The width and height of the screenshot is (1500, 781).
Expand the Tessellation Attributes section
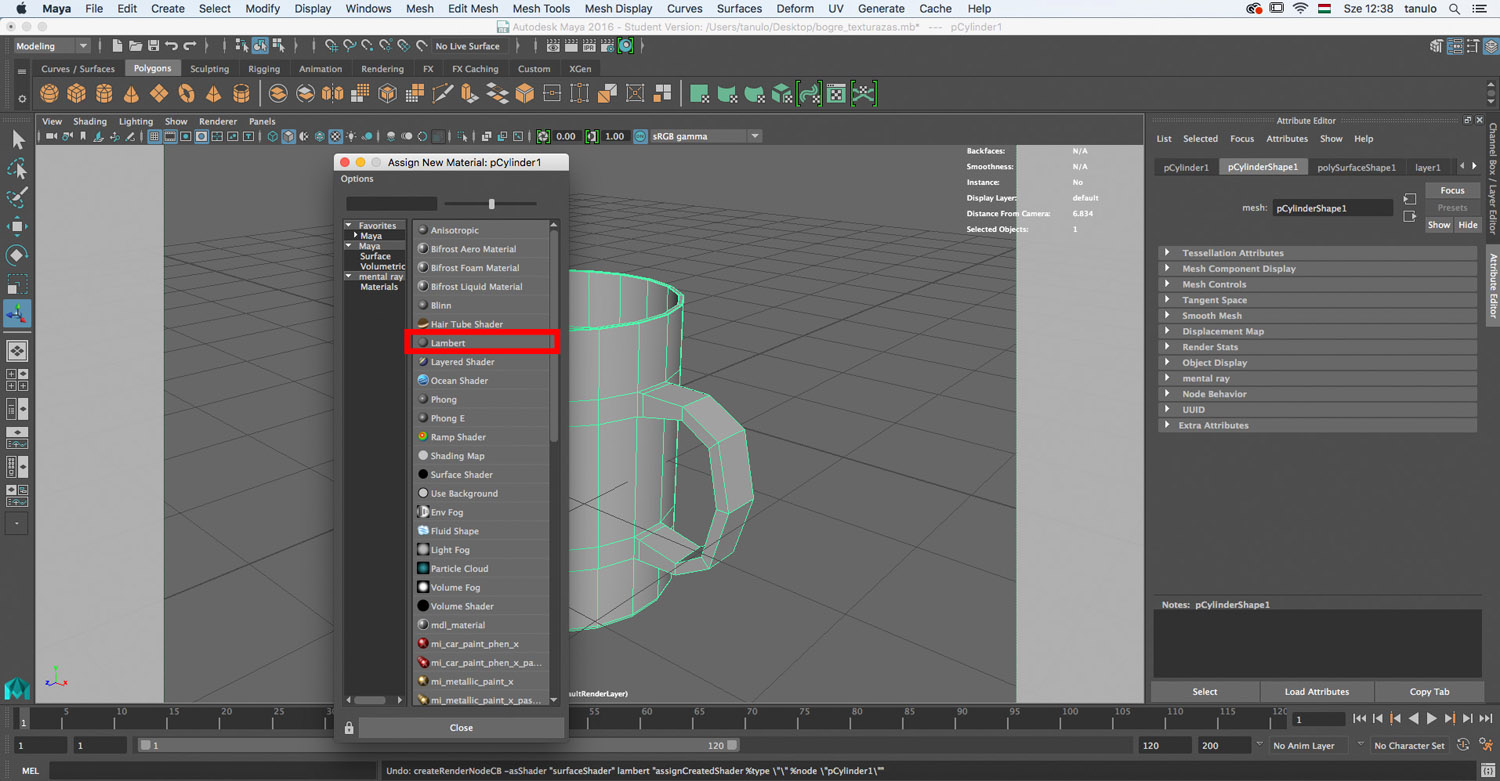[x=1232, y=253]
